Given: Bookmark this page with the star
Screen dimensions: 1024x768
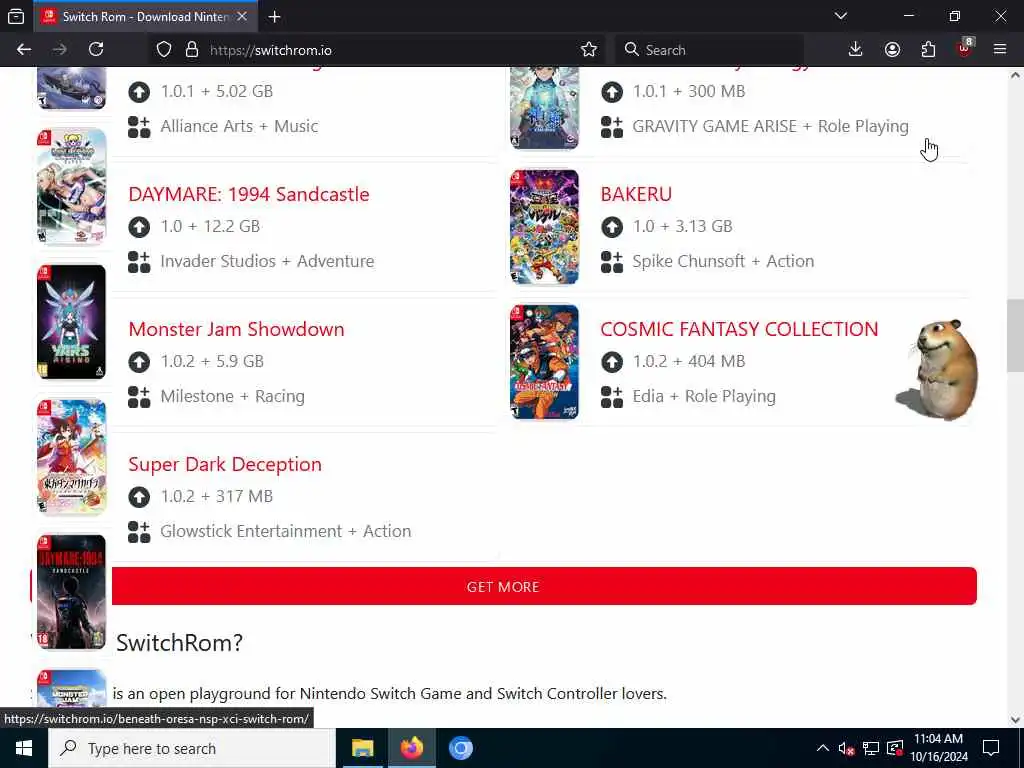Looking at the screenshot, I should (588, 50).
